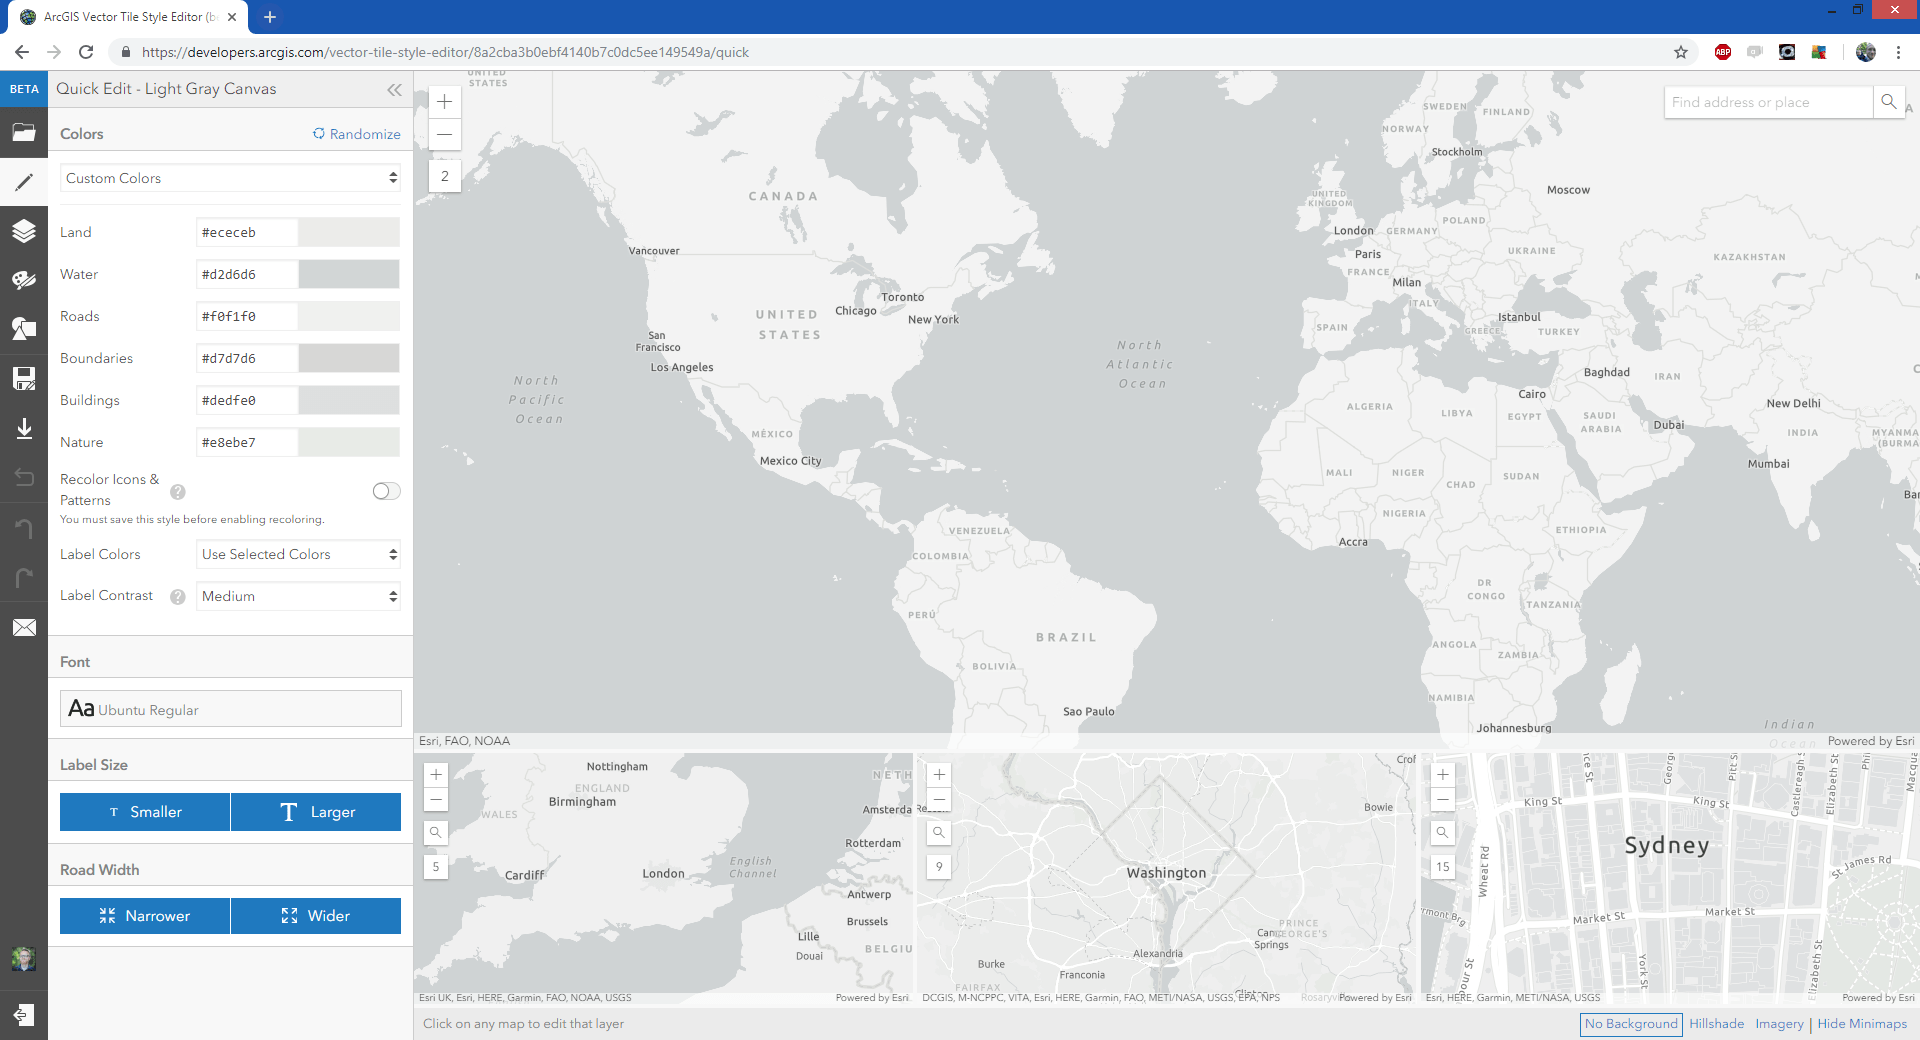Screen dimensions: 1920x1040
Task: Toggle Hillshade background option
Action: click(x=1716, y=1023)
